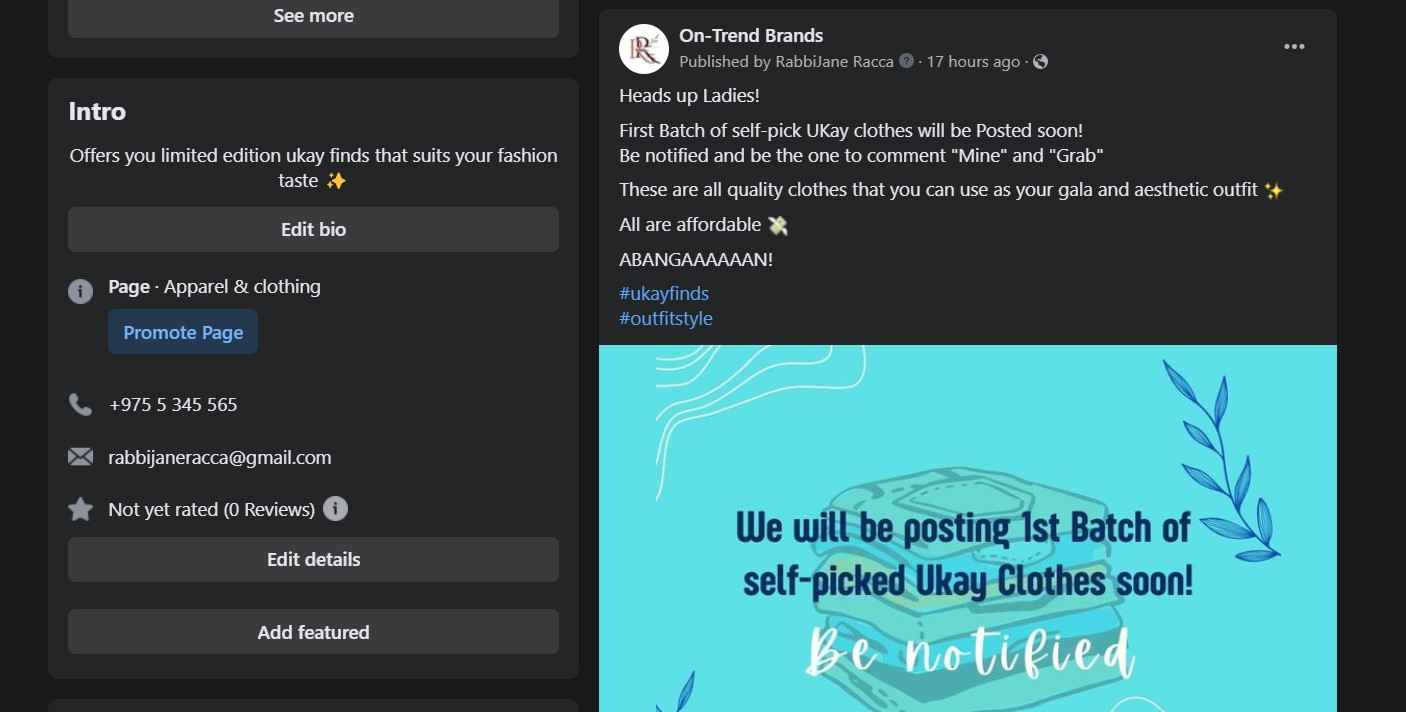Click the email envelope icon
1406x712 pixels.
click(x=80, y=457)
